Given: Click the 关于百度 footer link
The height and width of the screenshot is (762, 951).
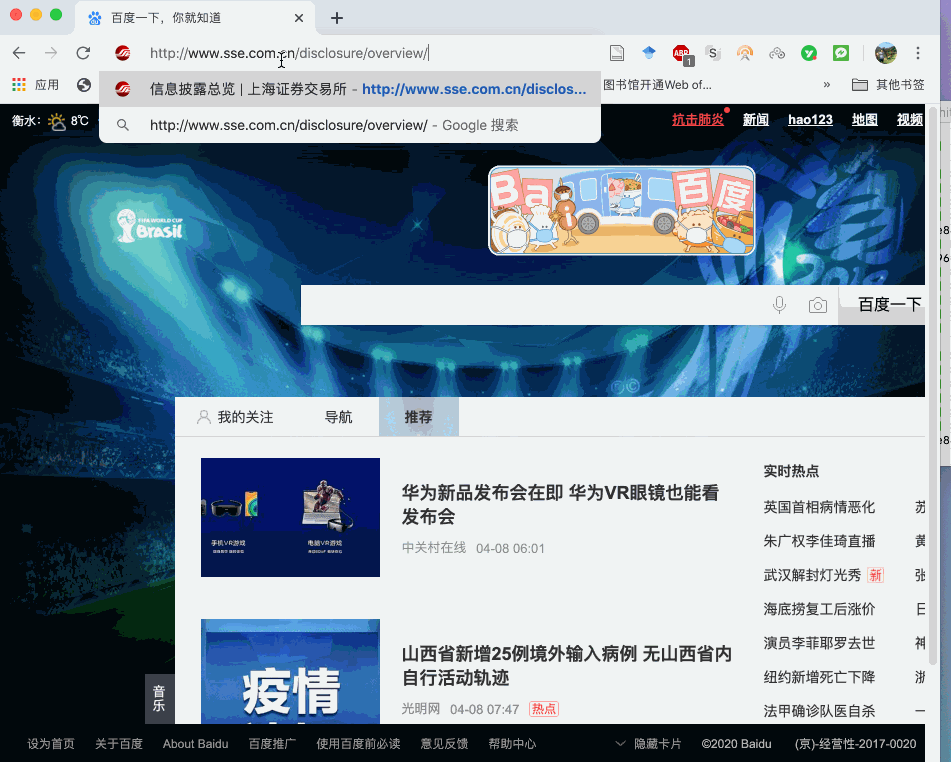Looking at the screenshot, I should tap(119, 744).
